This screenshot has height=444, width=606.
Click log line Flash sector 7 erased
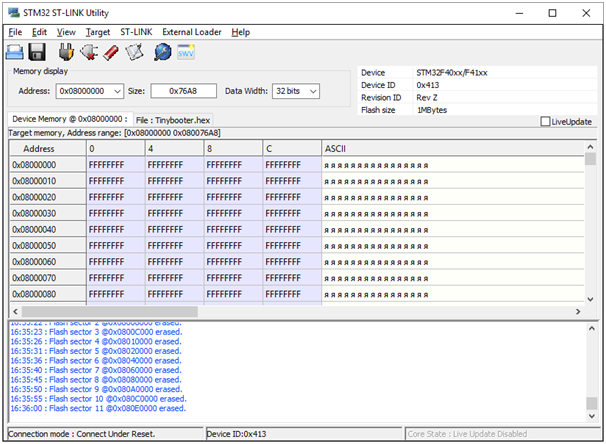[96, 370]
